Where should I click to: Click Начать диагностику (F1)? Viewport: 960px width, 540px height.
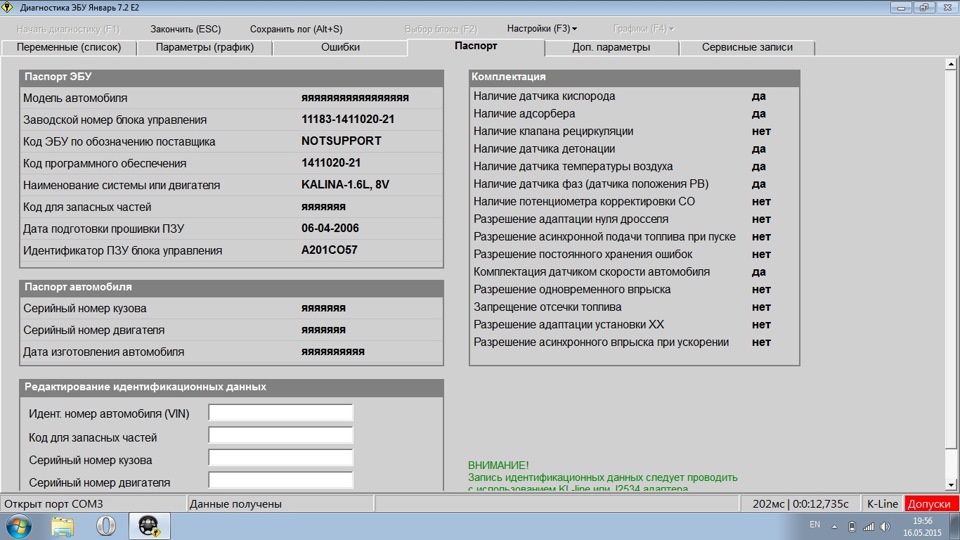coord(68,29)
